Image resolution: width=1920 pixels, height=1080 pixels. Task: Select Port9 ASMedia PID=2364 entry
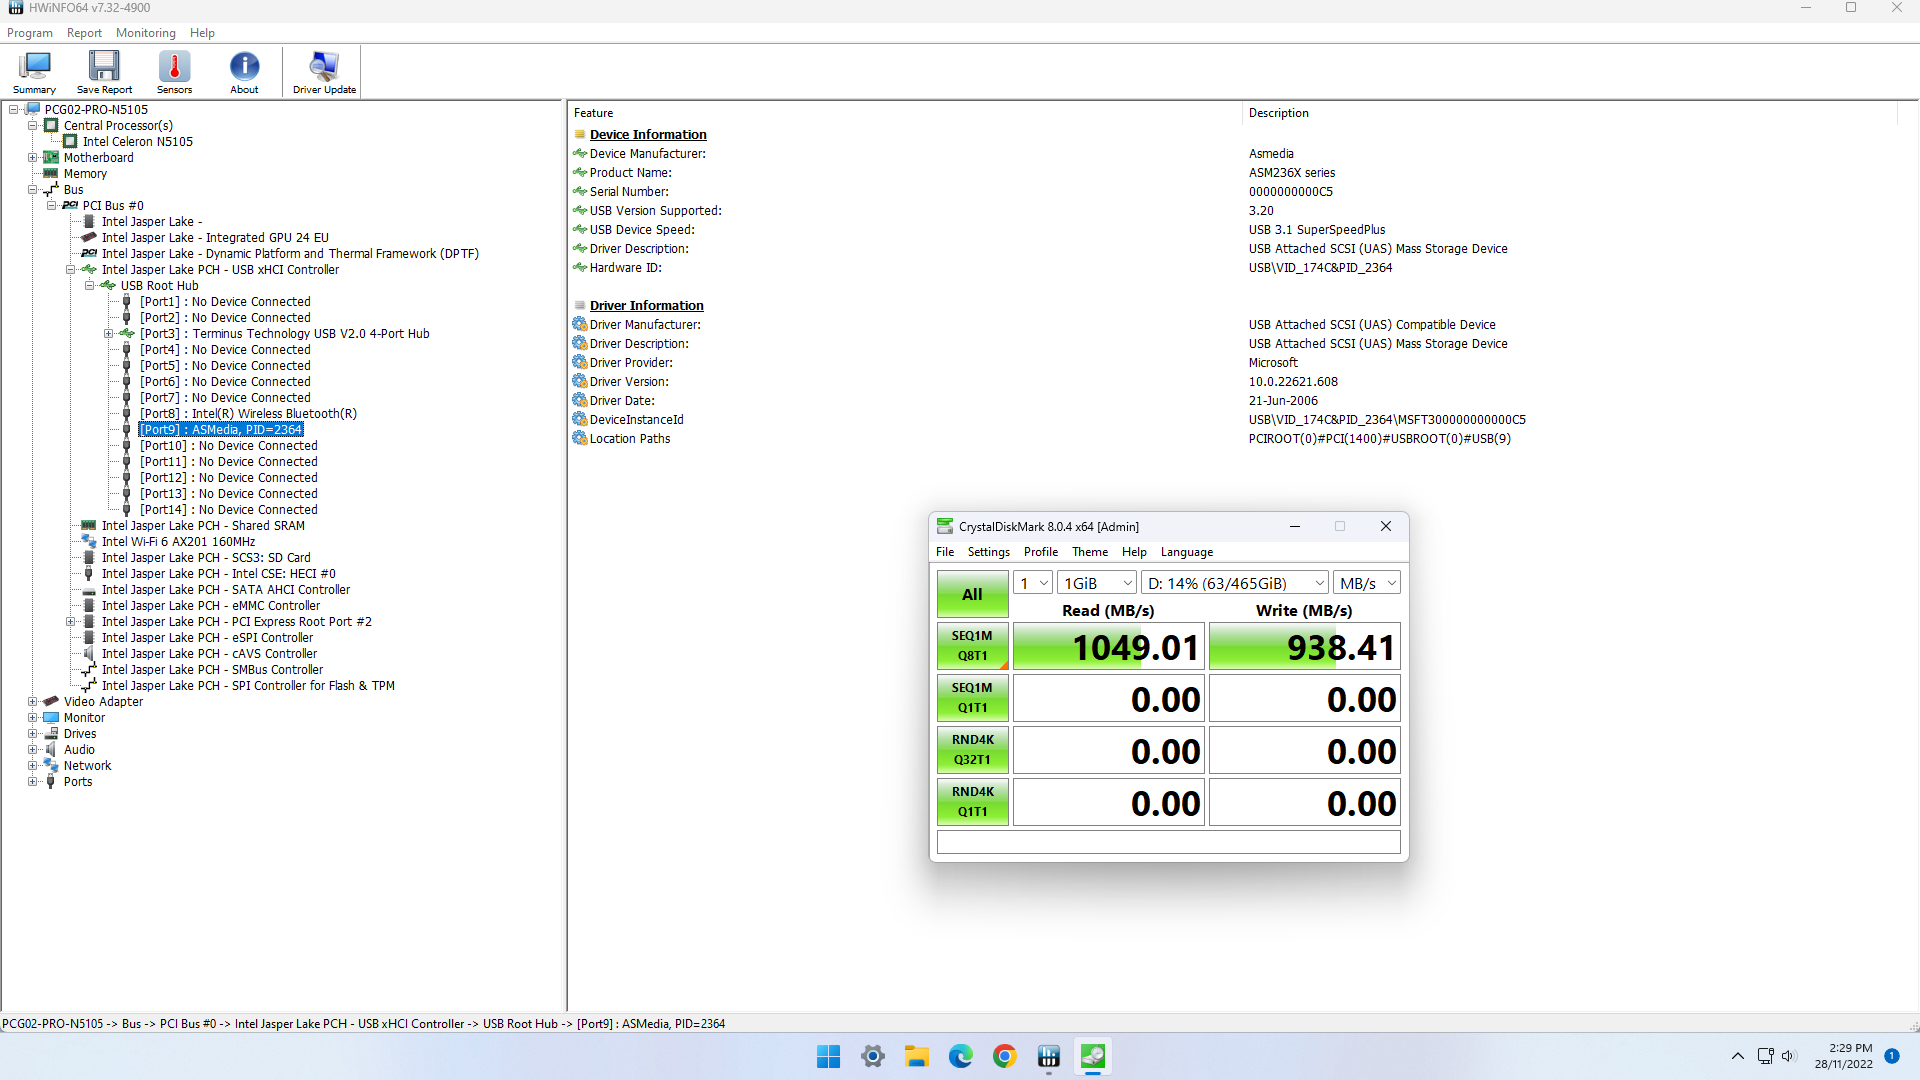click(221, 430)
